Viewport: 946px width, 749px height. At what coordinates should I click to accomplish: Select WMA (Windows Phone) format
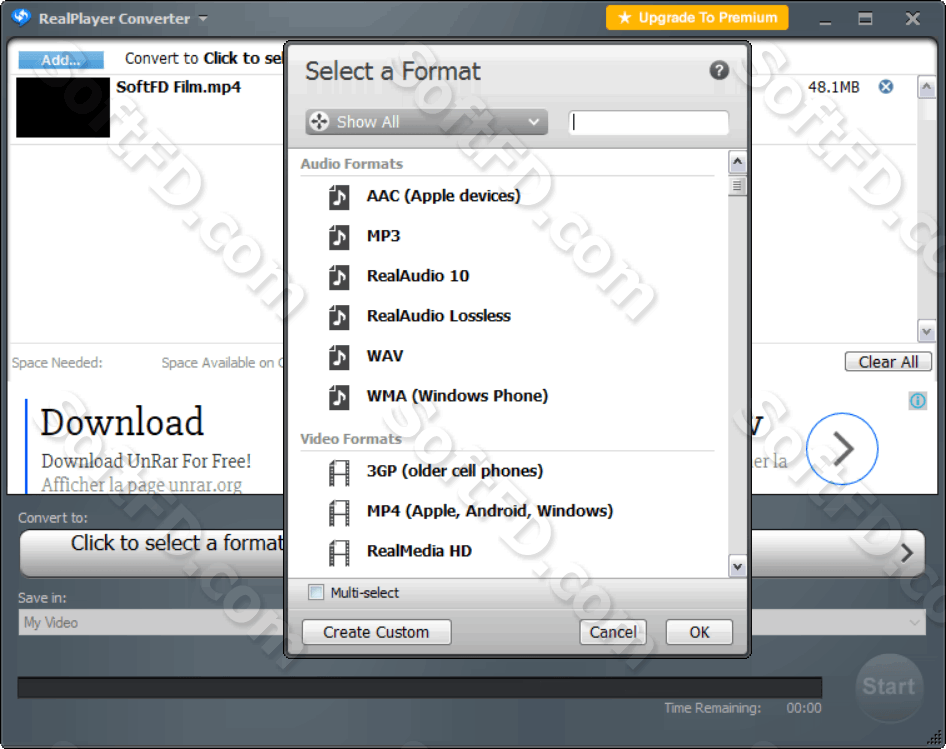457,396
